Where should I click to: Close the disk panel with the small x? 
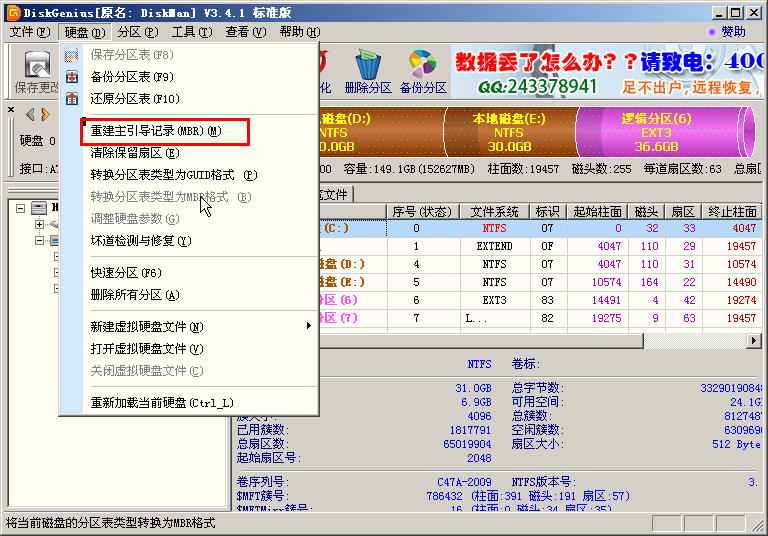pos(11,109)
